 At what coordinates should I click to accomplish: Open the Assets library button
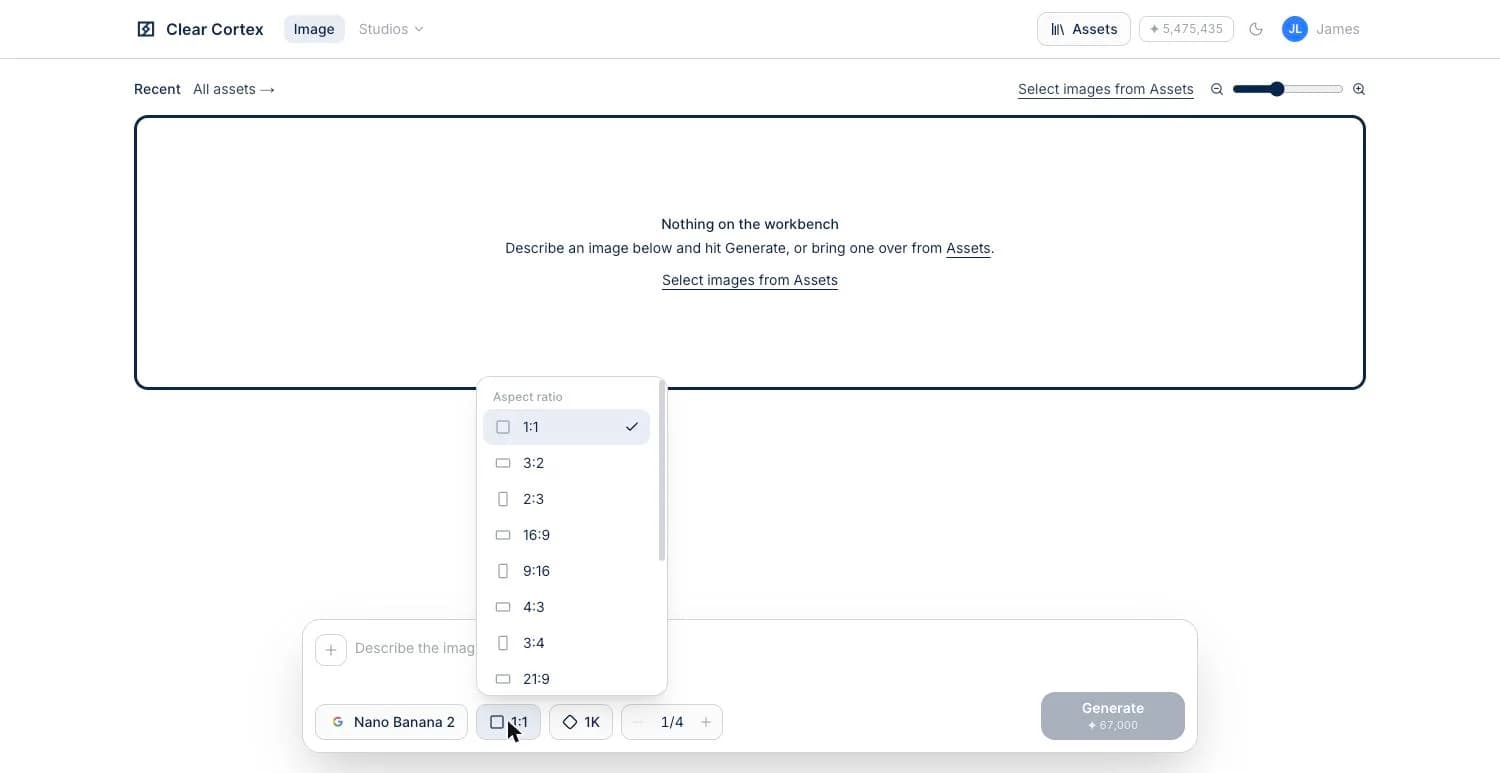click(x=1084, y=29)
